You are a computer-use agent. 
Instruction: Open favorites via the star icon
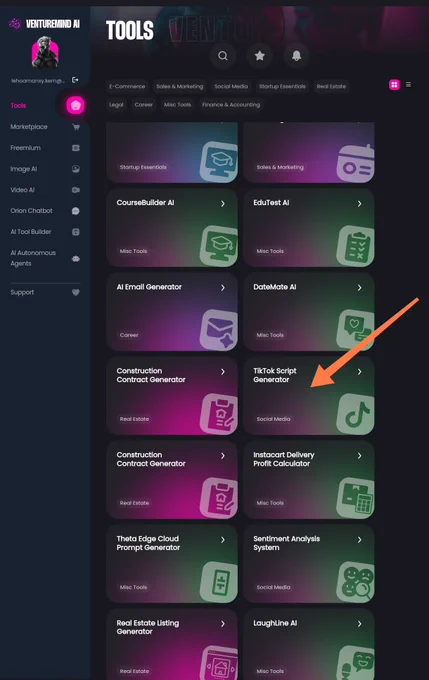click(x=260, y=56)
